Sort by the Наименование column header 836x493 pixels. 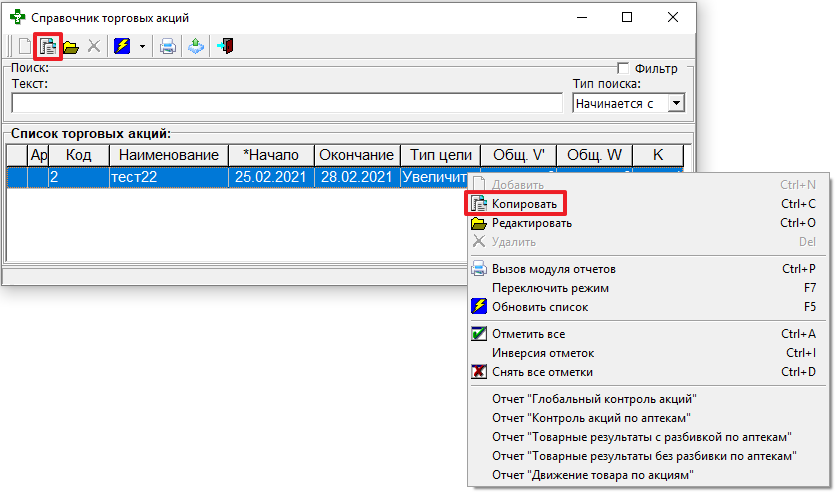tap(165, 155)
